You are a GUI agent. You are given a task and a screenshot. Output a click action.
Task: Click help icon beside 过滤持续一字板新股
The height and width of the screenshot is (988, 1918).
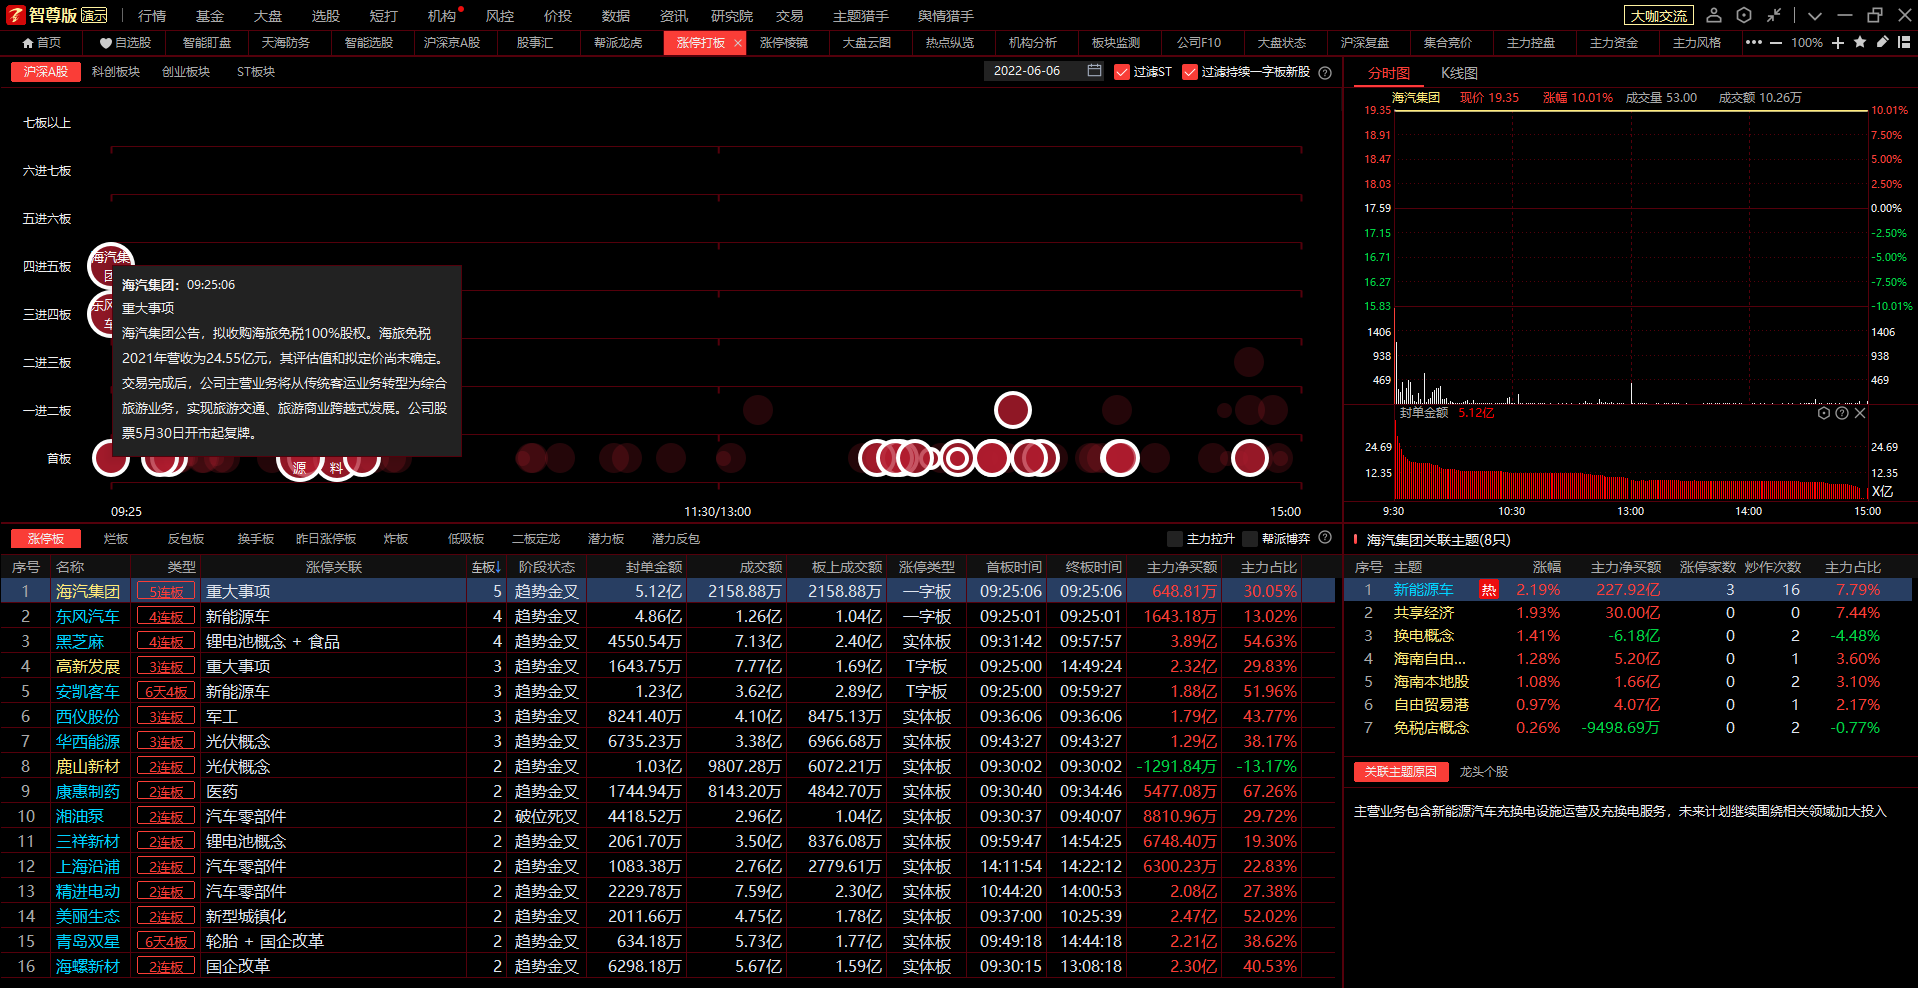coord(1325,72)
